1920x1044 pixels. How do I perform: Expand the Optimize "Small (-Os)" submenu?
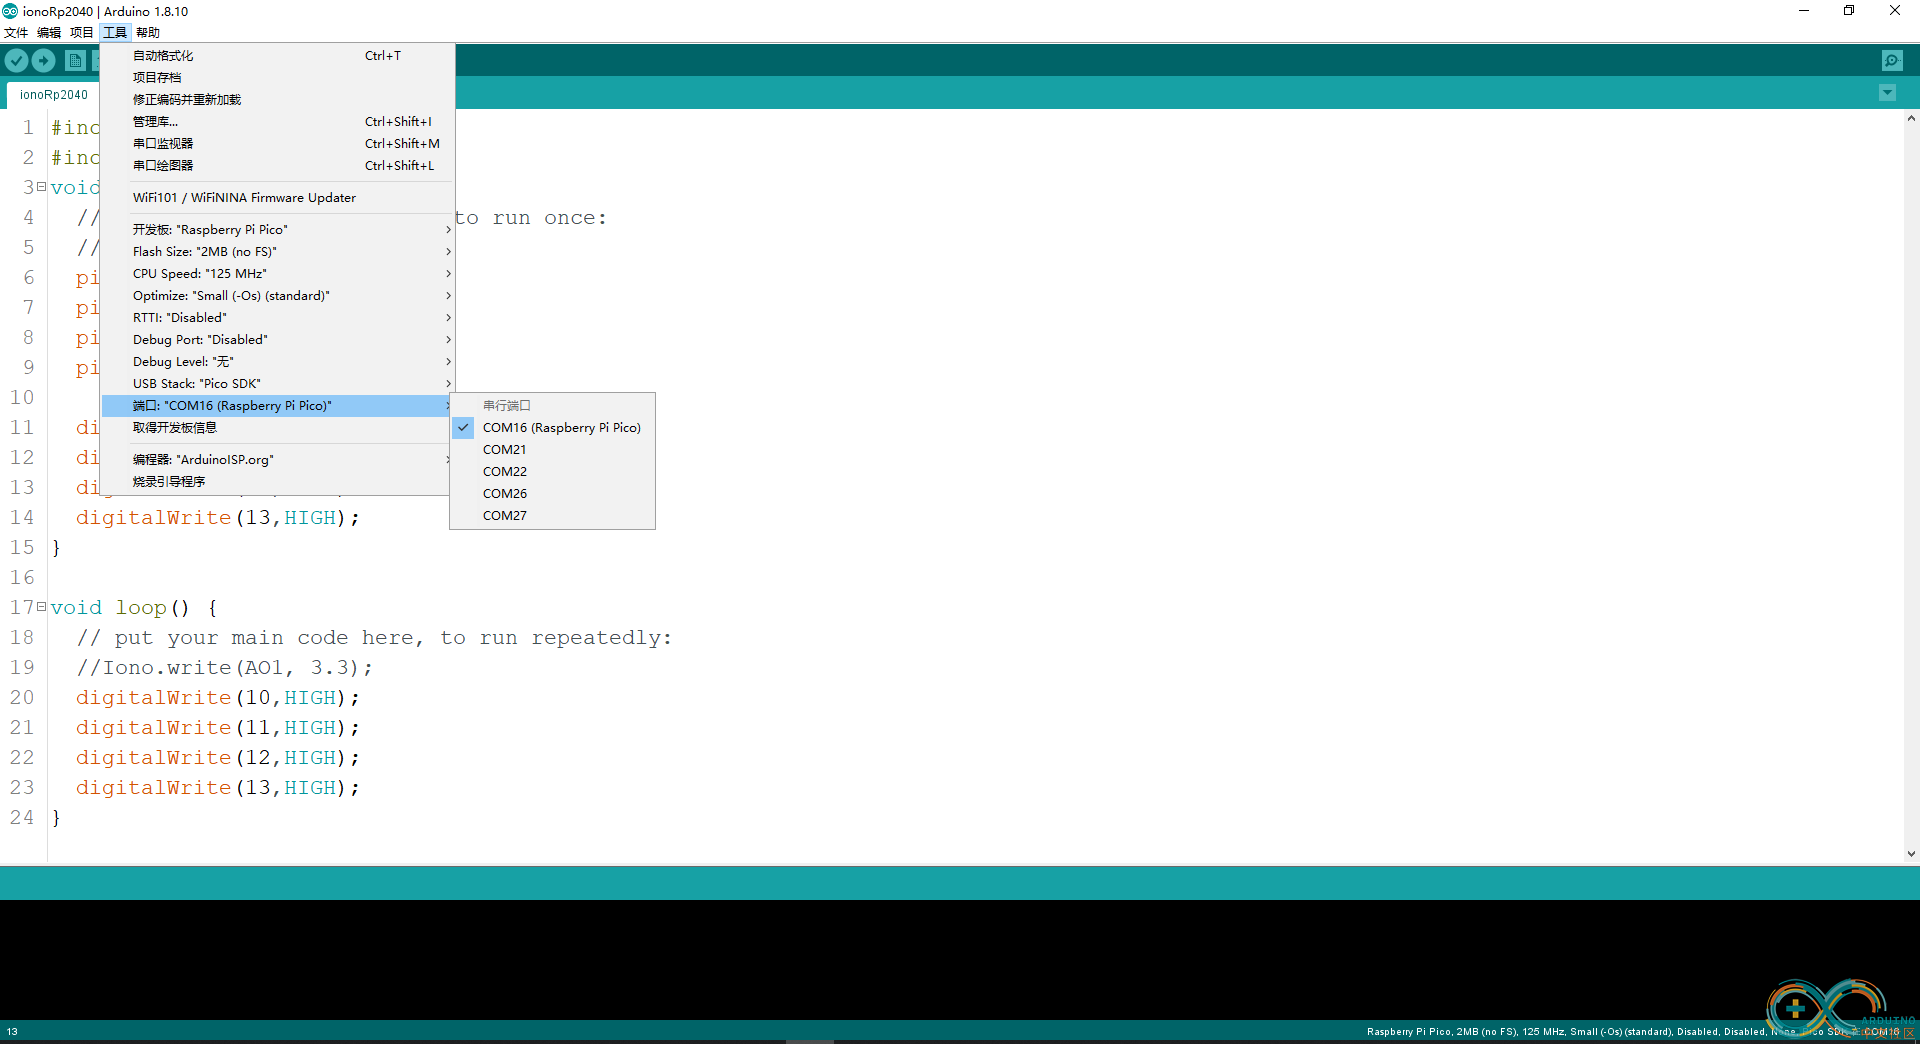pos(278,296)
